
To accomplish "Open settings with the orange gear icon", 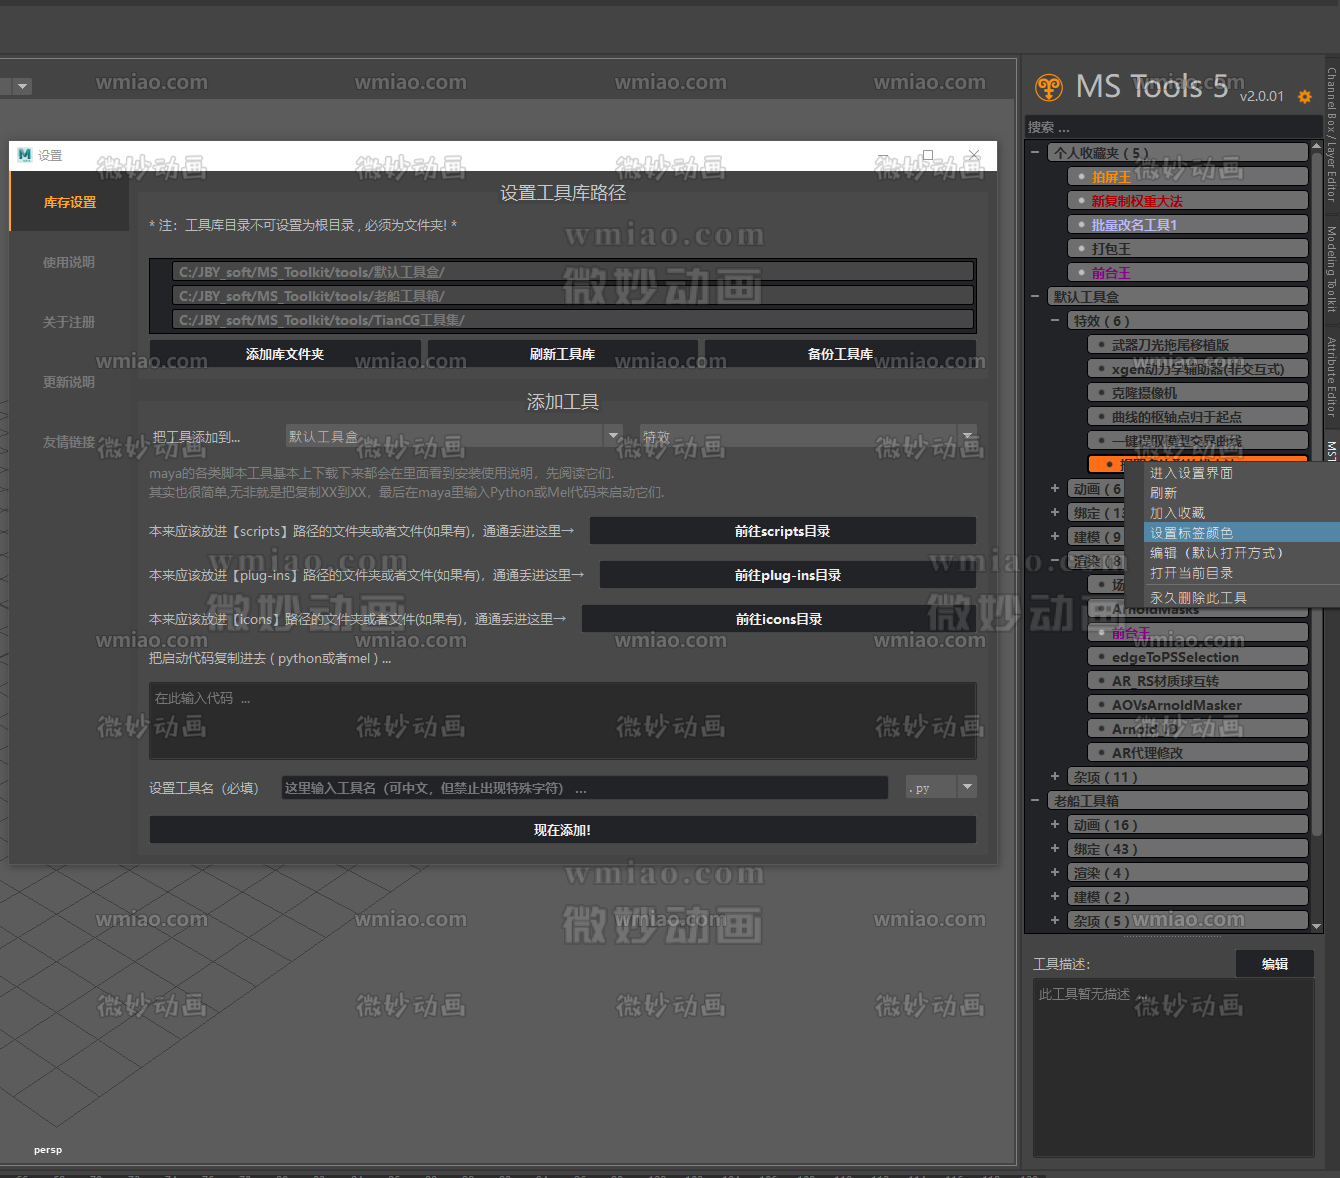I will point(1304,97).
